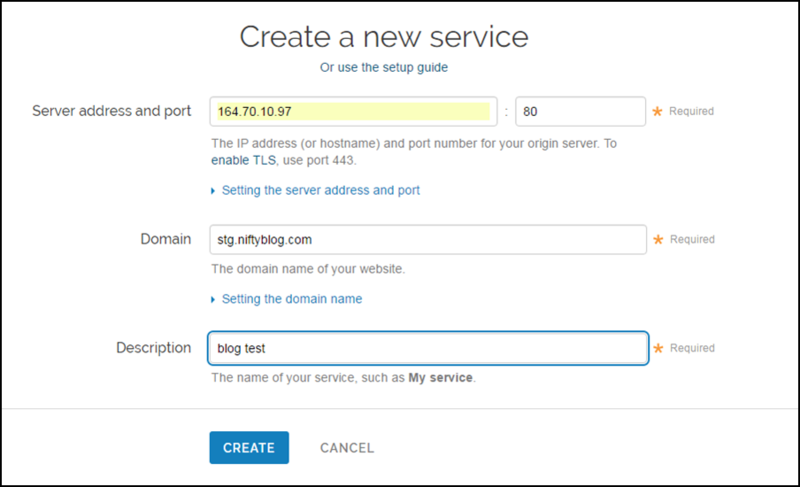
Task: Click the 'Server address and port' label
Action: pyautogui.click(x=112, y=111)
